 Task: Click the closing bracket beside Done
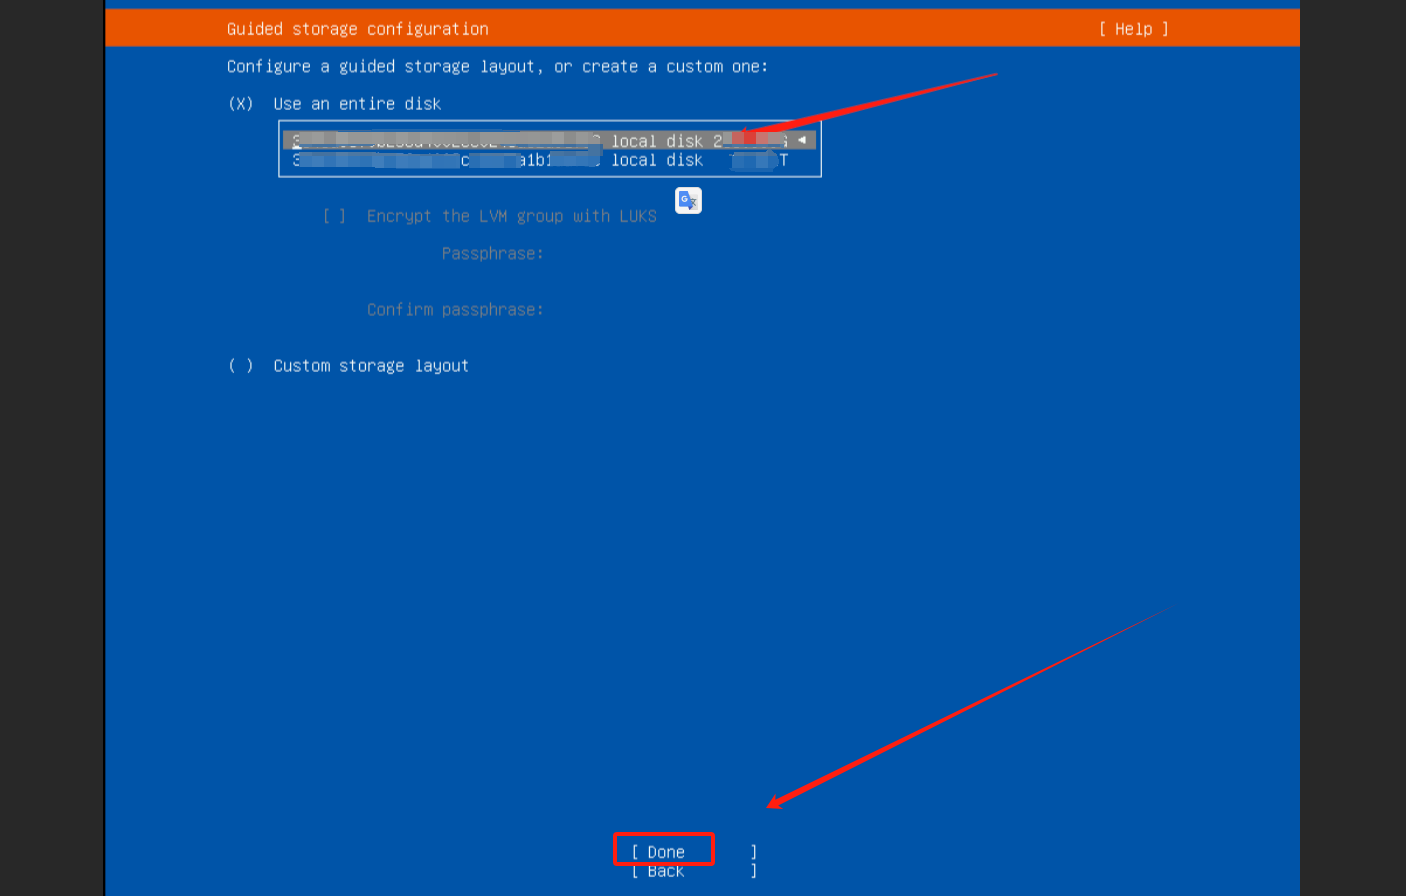pos(754,852)
